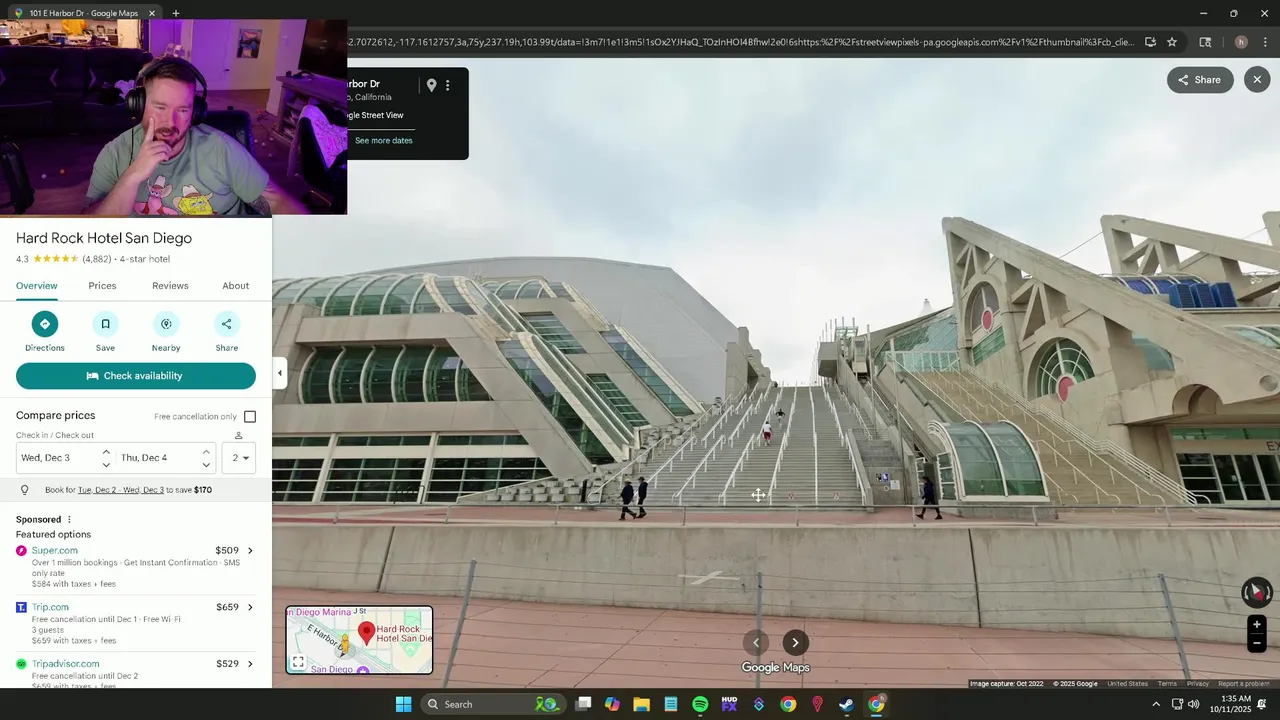Switch to the About tab
The width and height of the screenshot is (1280, 720).
[x=236, y=286]
